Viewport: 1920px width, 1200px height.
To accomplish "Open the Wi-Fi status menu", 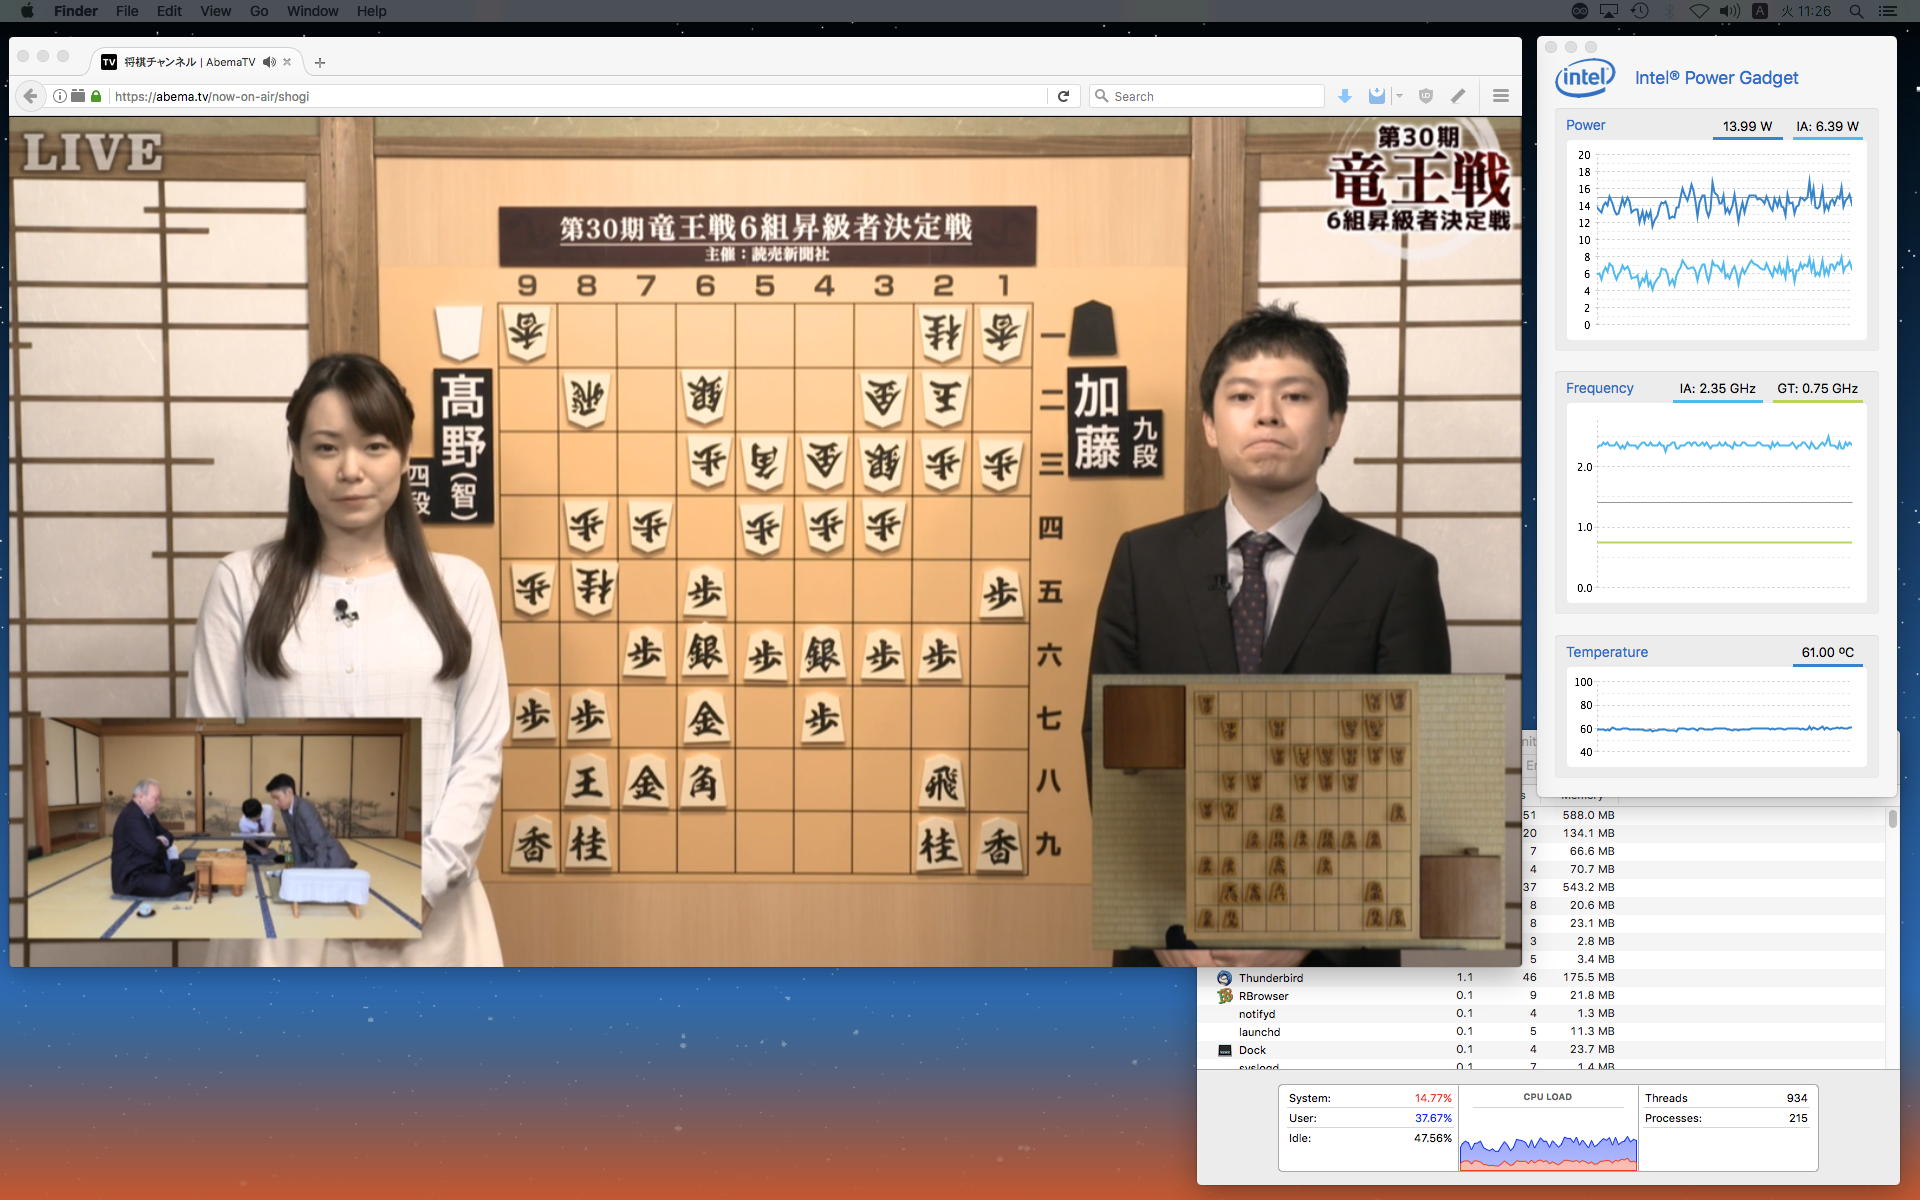I will [x=1699, y=11].
